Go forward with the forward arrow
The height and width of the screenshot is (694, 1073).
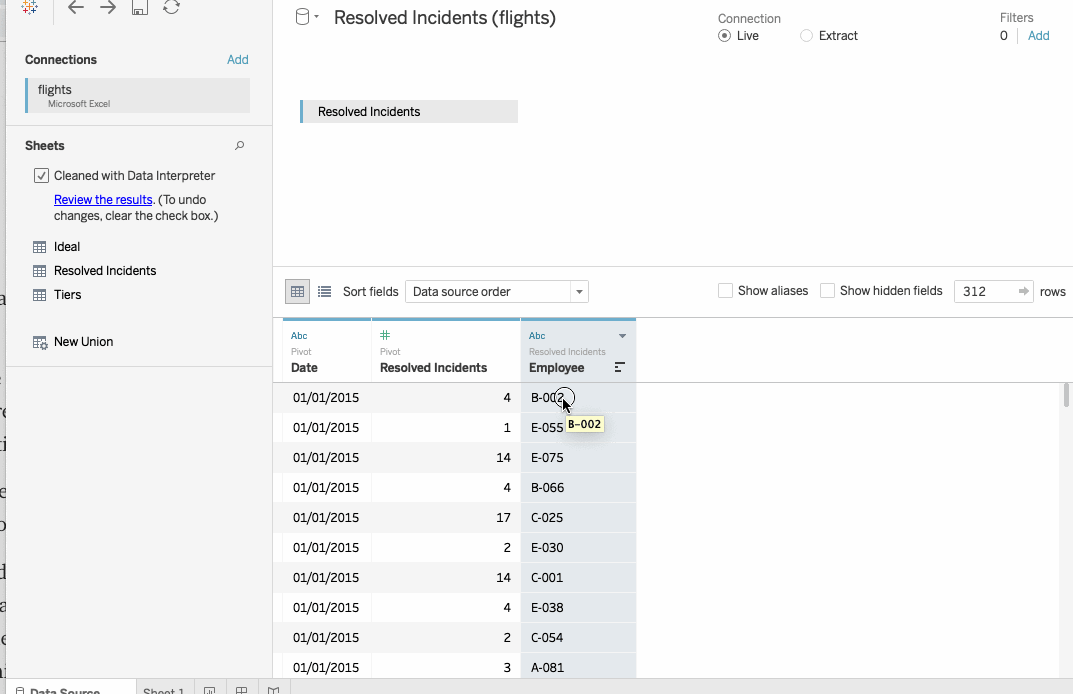pyautogui.click(x=107, y=7)
